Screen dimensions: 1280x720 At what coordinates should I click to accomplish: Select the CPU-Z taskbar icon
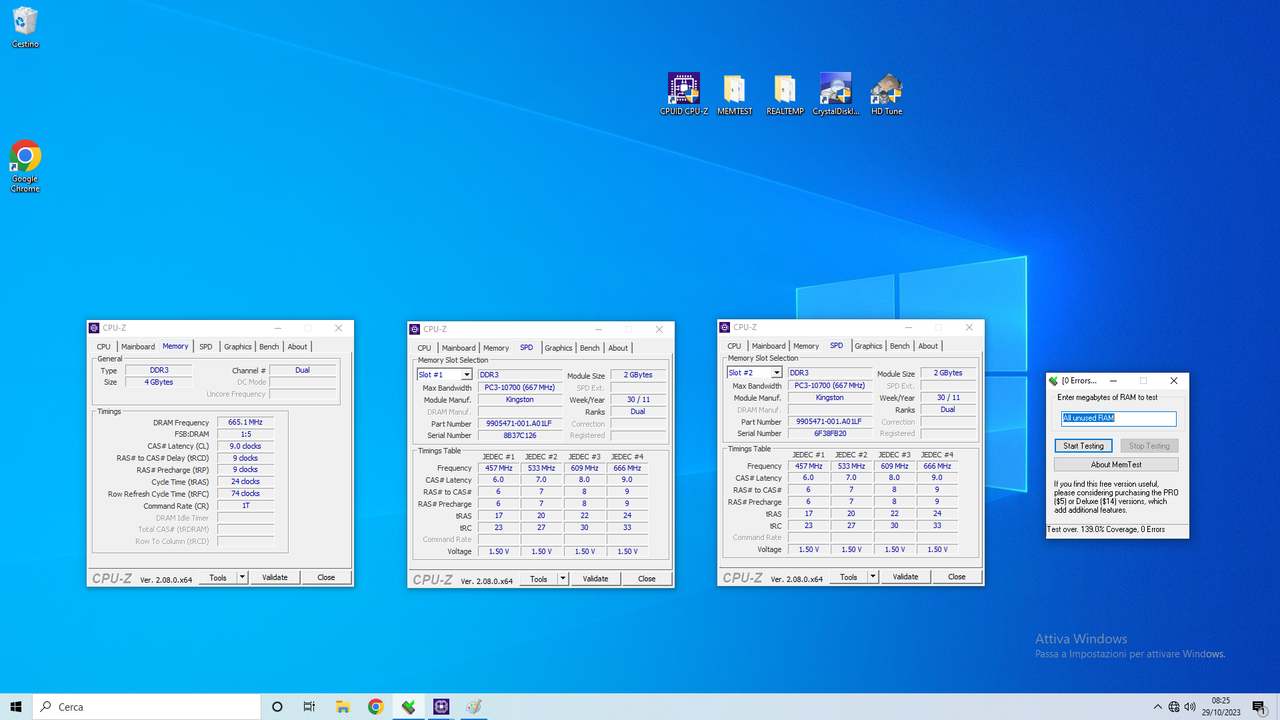(x=441, y=707)
